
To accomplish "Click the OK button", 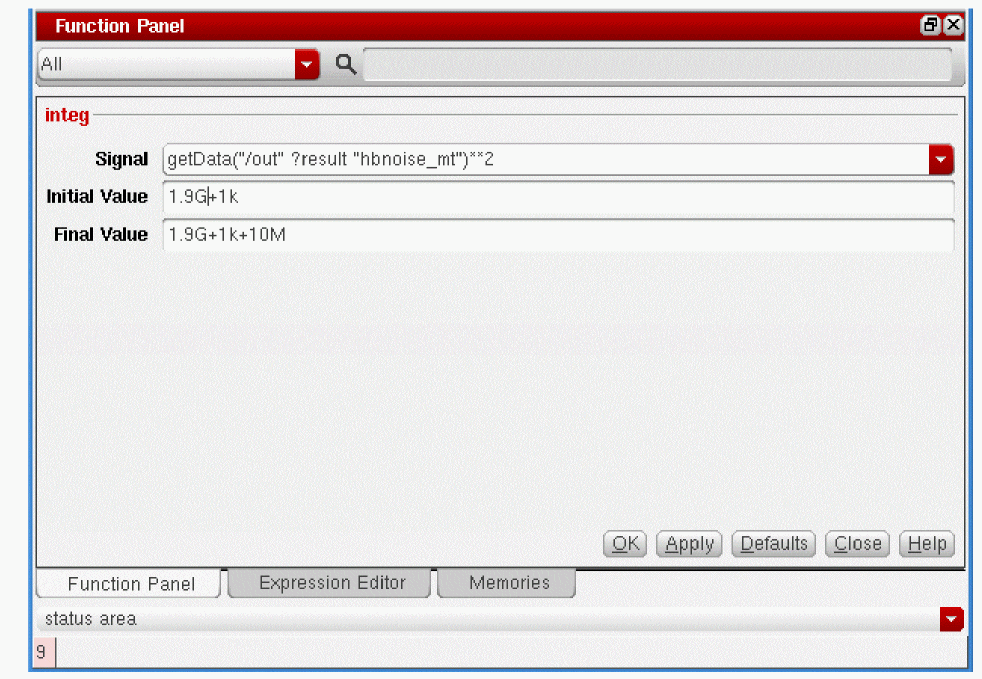I will tap(625, 544).
